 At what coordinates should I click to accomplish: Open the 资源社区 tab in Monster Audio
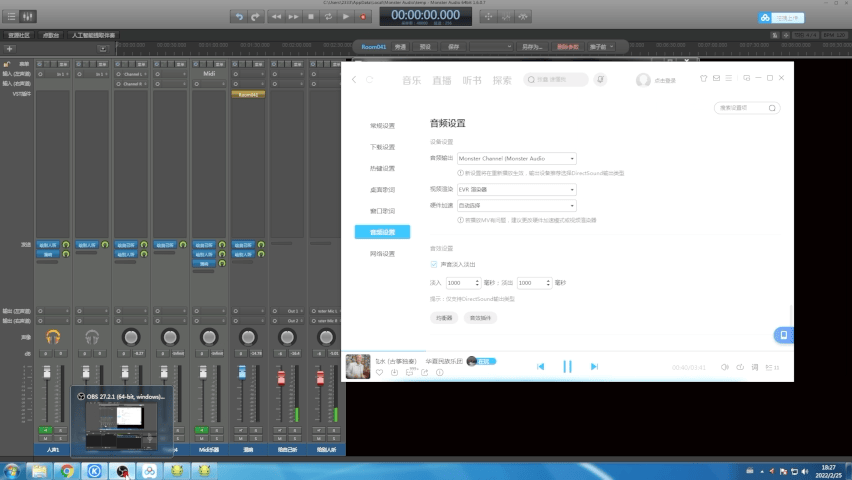coord(19,35)
